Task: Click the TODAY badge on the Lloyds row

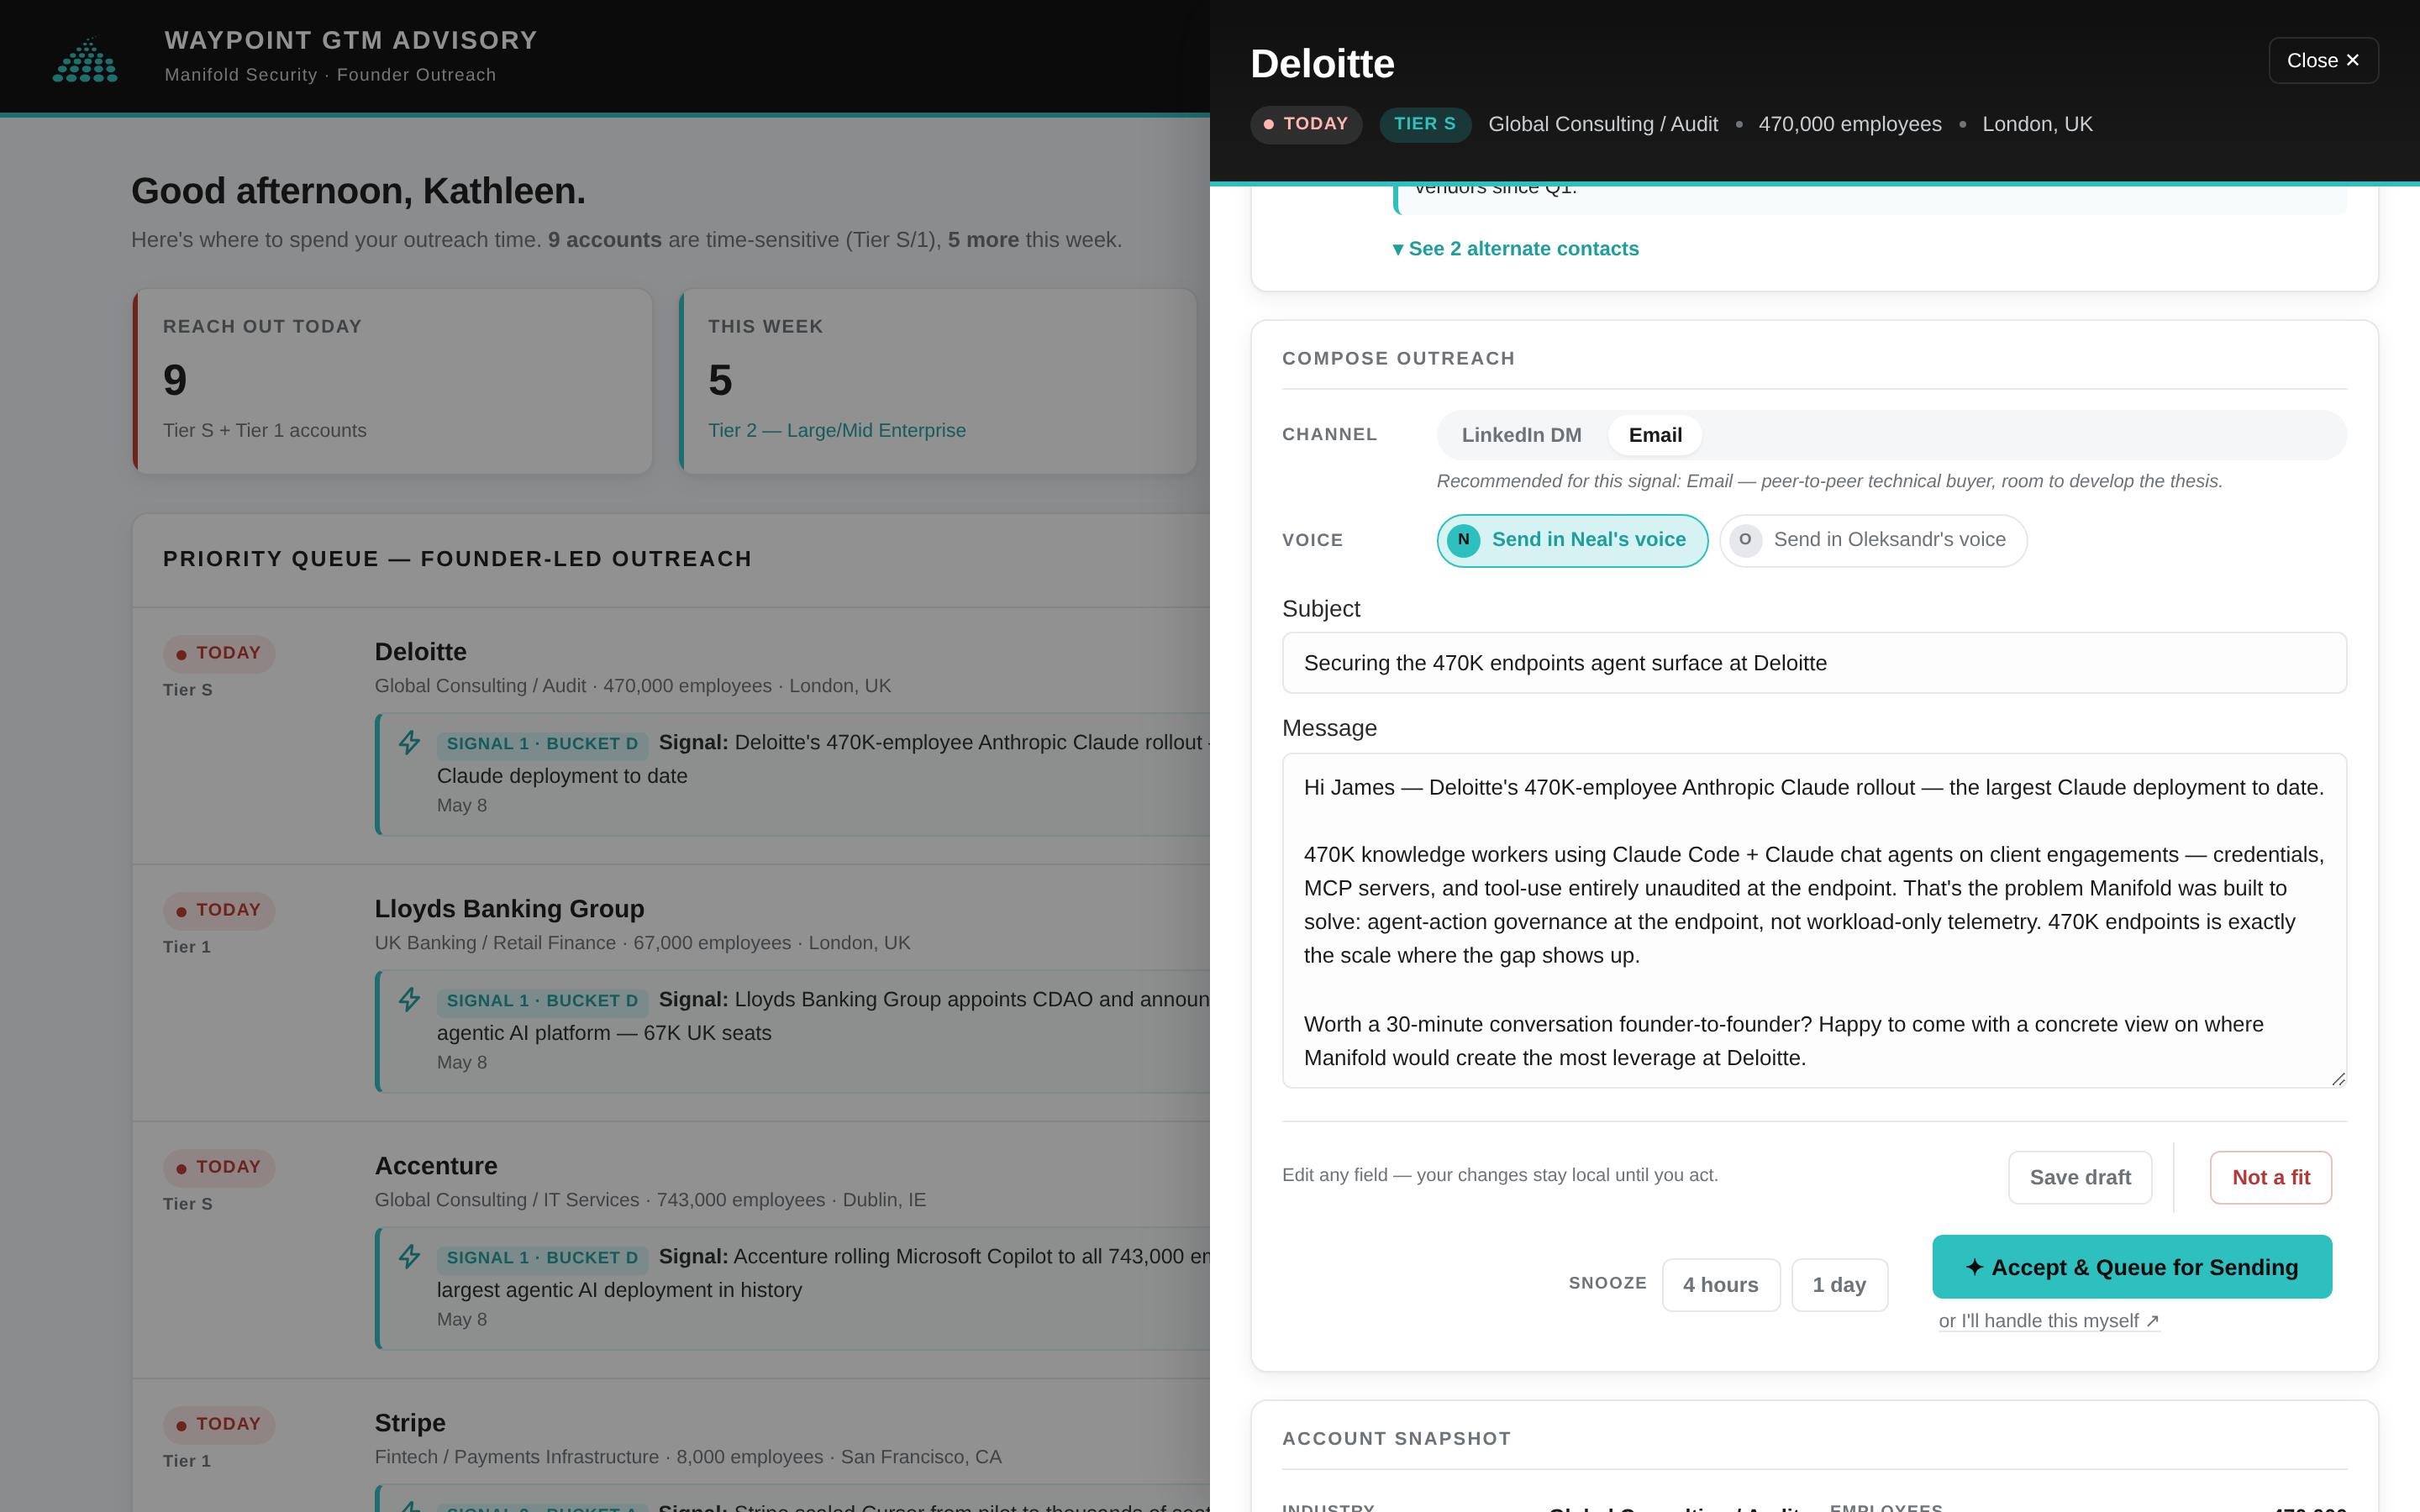Action: click(219, 910)
